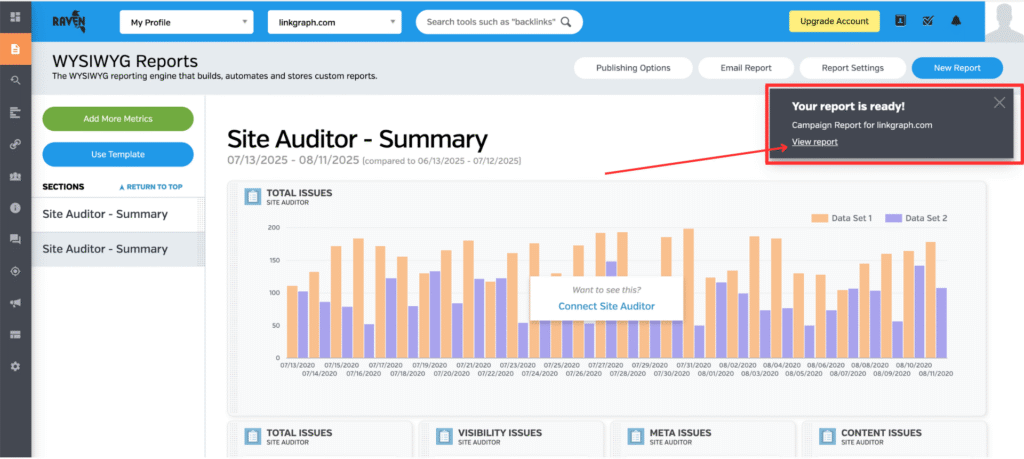Click the META ISSUES card title
This screenshot has height=459, width=1024.
(680, 433)
